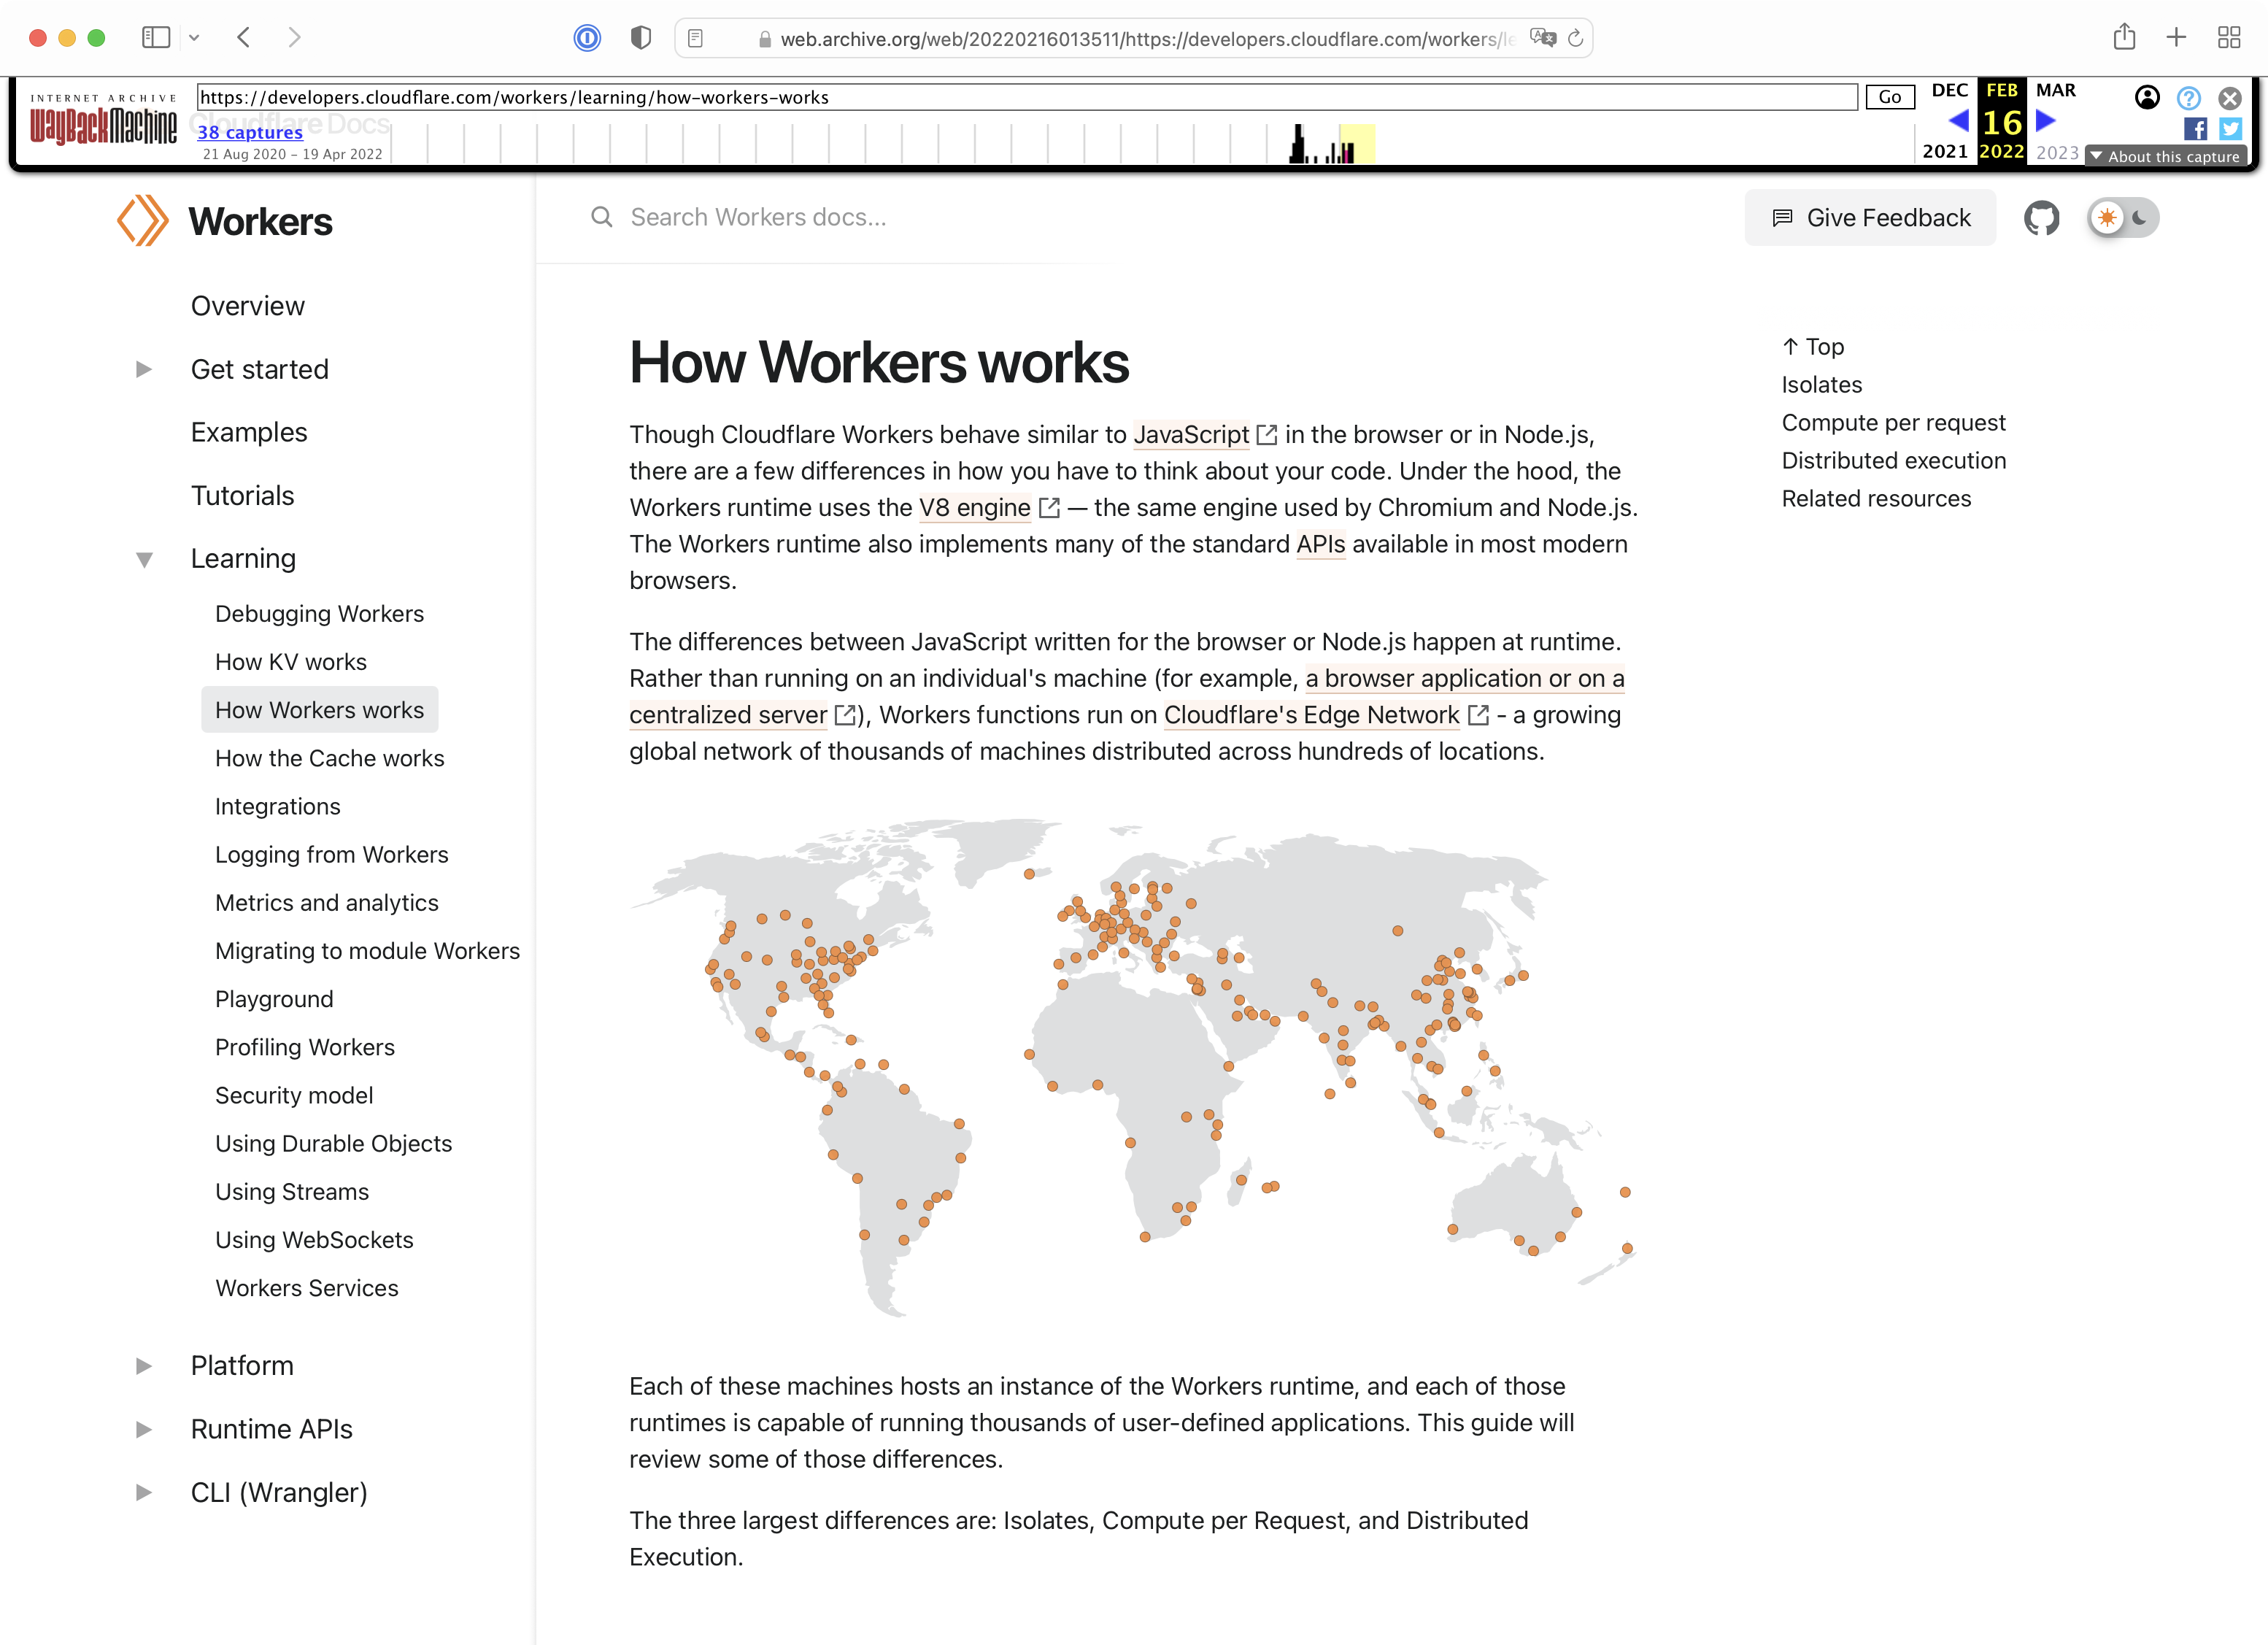Open Using Durable Objects page
The height and width of the screenshot is (1645, 2268).
coord(333,1143)
